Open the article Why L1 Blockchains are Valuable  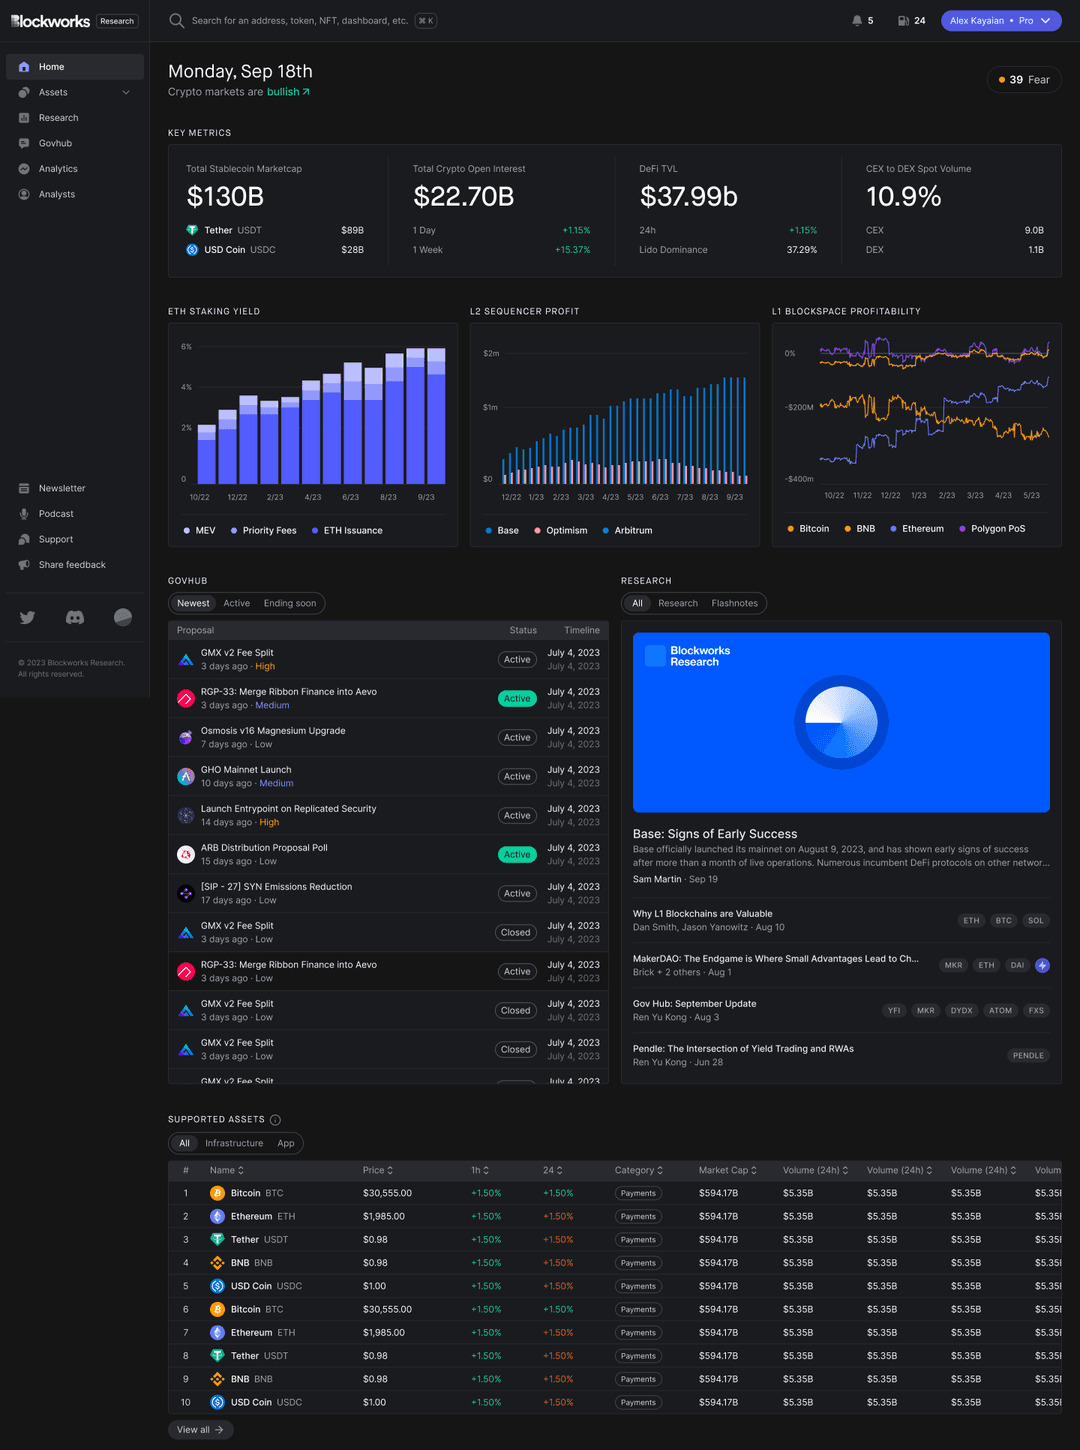click(702, 913)
